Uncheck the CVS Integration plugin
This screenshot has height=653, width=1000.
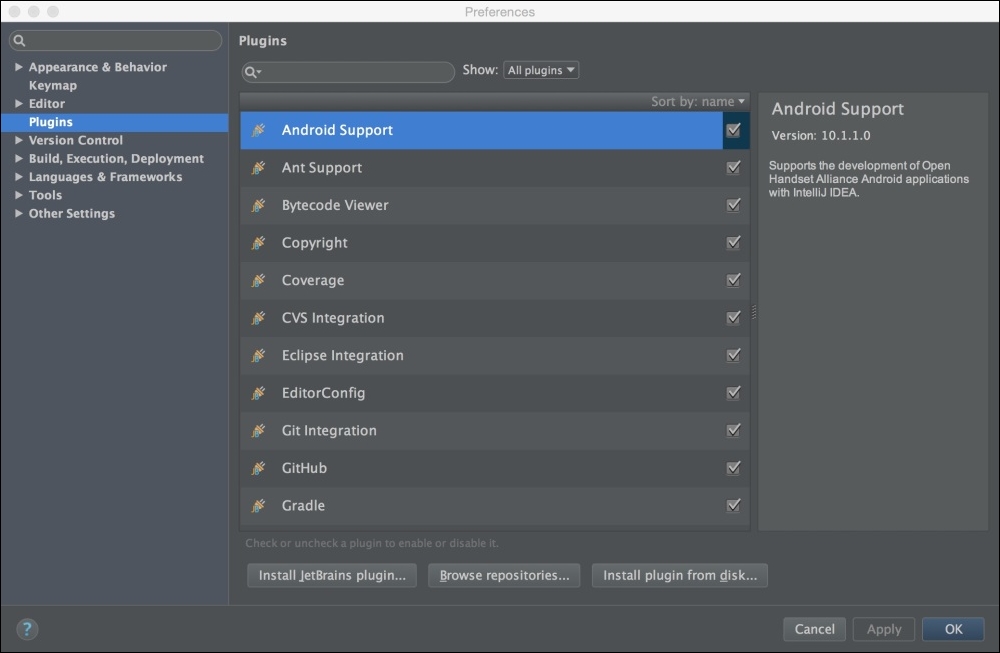click(733, 318)
